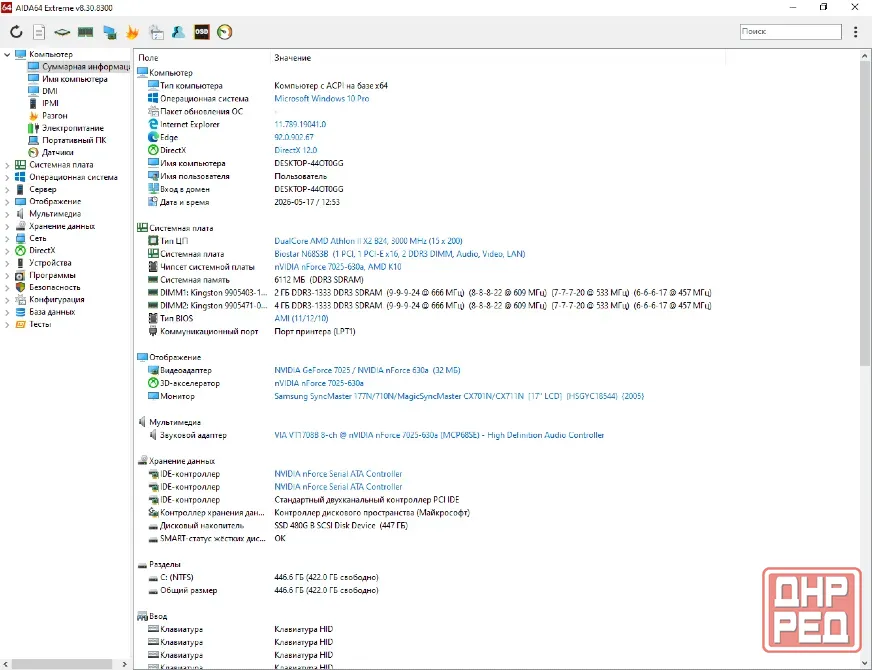872x670 pixels.
Task: Open the VIA VT1708B audio adapter link
Action: pyautogui.click(x=439, y=435)
